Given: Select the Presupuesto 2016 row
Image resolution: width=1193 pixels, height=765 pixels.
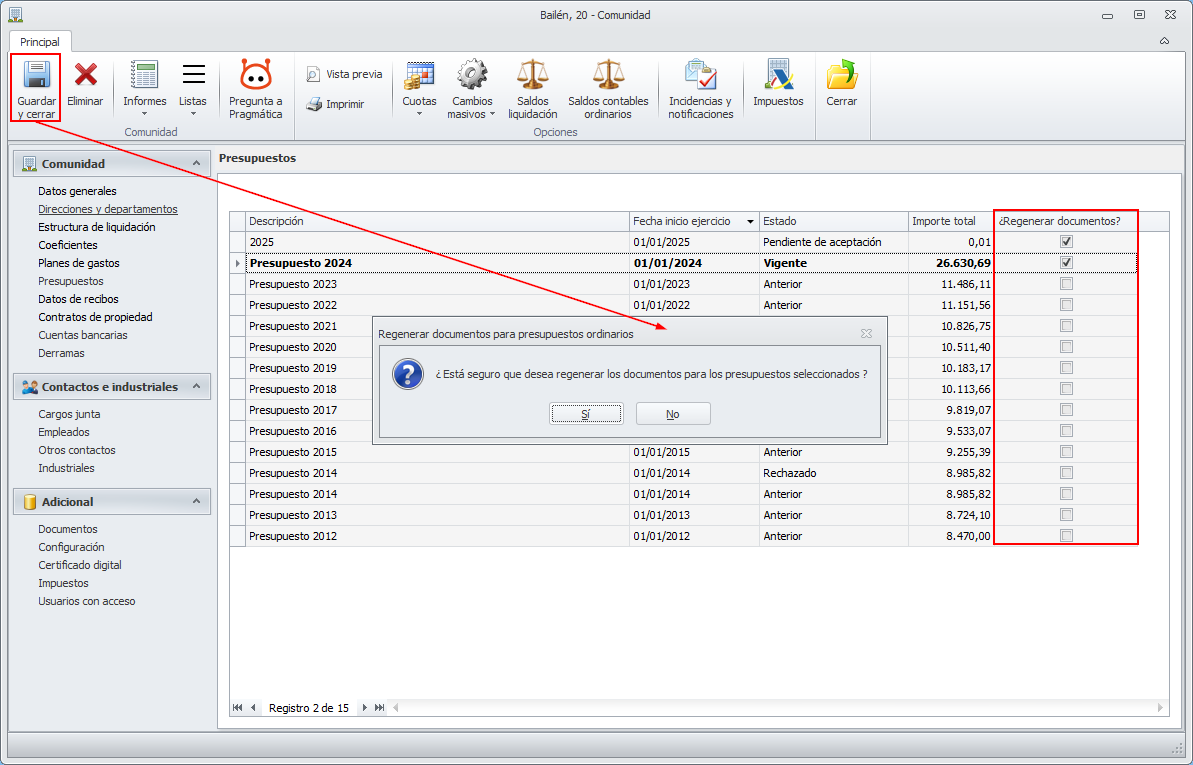Looking at the screenshot, I should (x=683, y=431).
